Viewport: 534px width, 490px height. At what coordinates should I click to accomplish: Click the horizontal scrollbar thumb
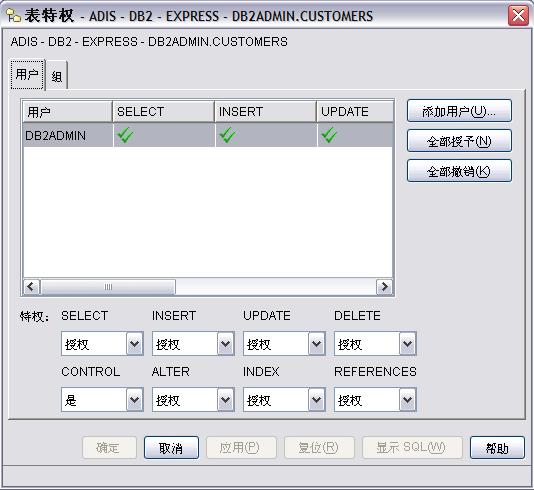(x=108, y=287)
